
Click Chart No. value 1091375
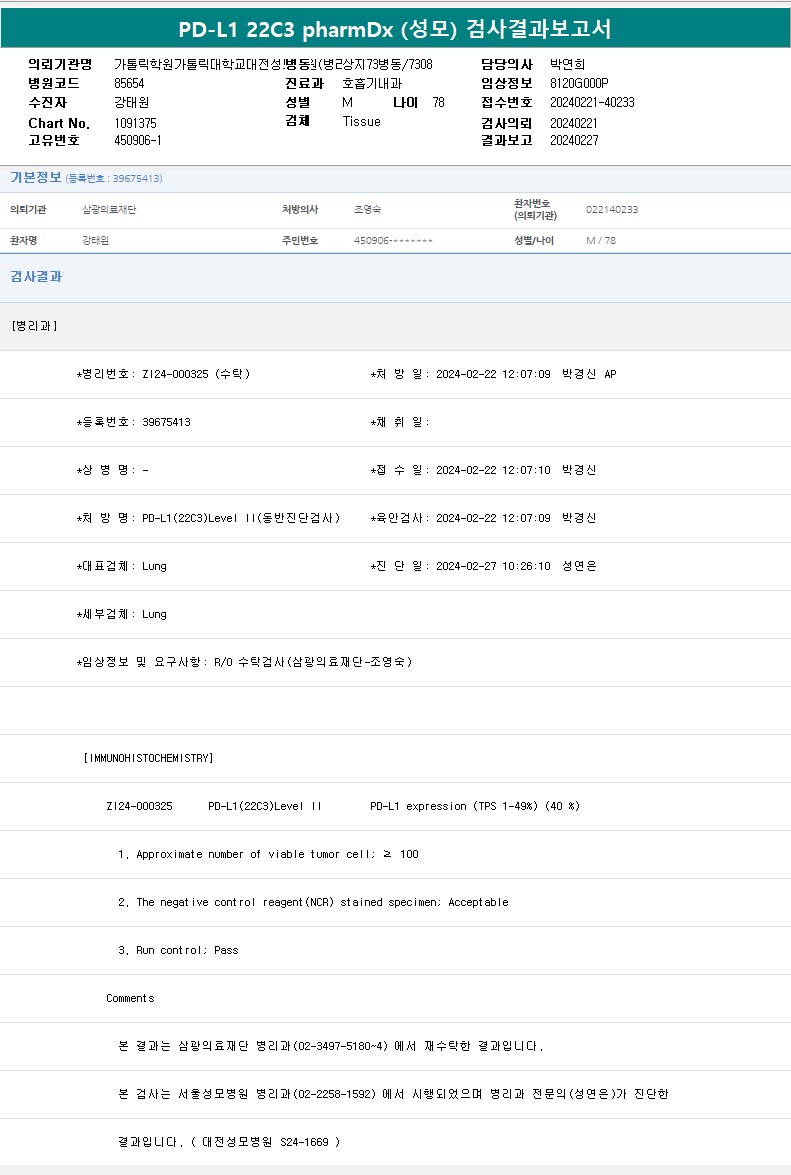[135, 123]
